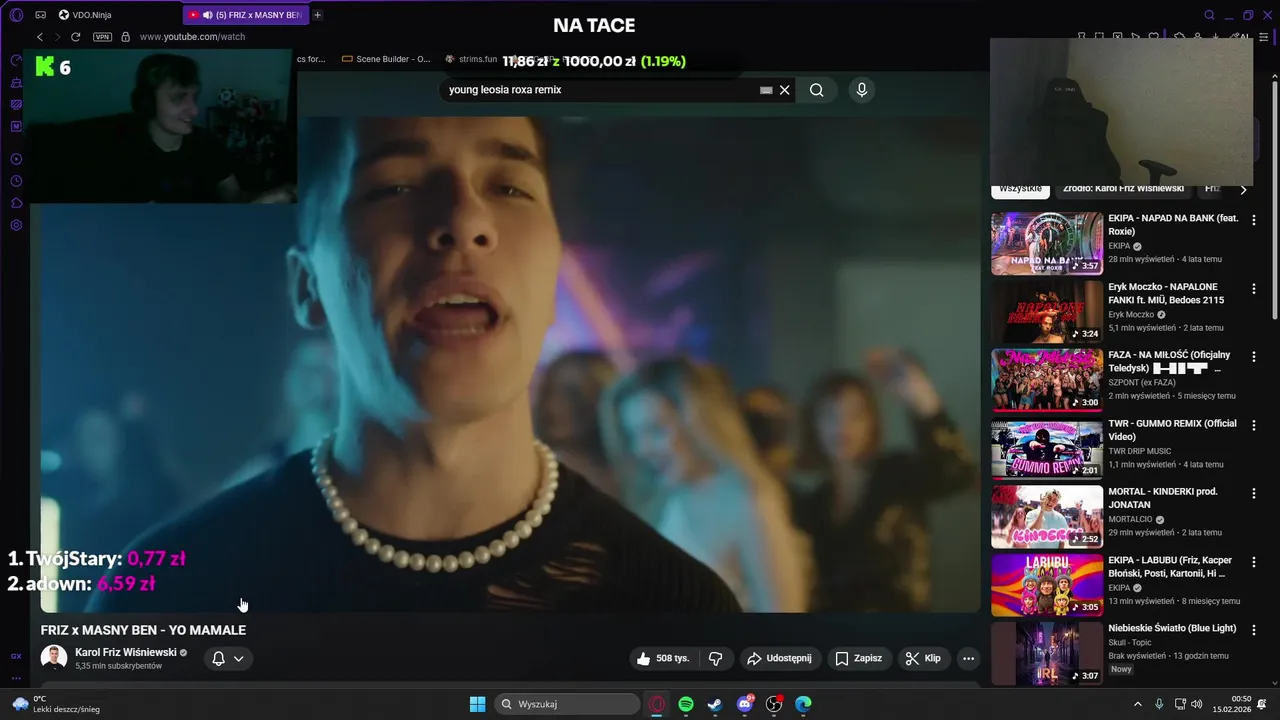This screenshot has height=720, width=1280.
Task: Open FAZA - NA MIŁOŚĆ video thumbnail
Action: tap(1046, 380)
